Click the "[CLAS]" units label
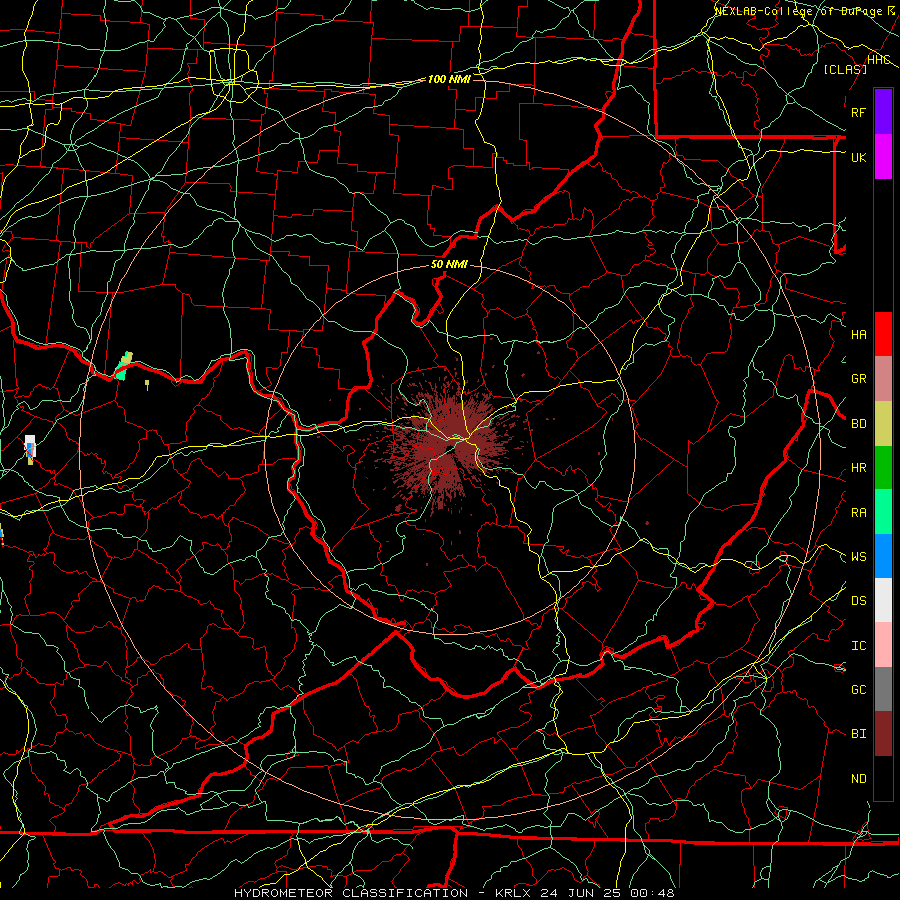This screenshot has height=900, width=900. click(845, 69)
